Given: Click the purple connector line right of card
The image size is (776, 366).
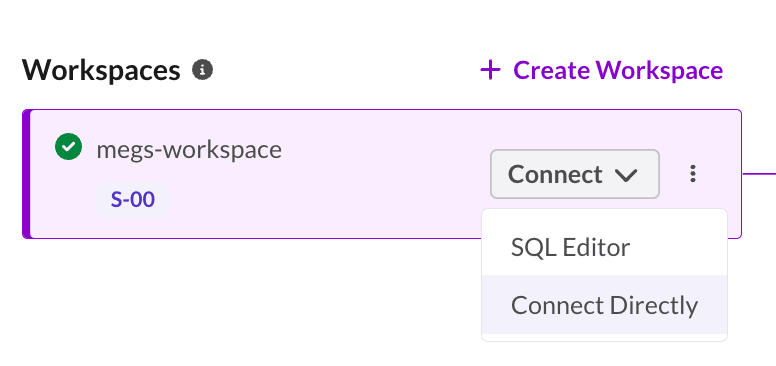Looking at the screenshot, I should coord(759,174).
